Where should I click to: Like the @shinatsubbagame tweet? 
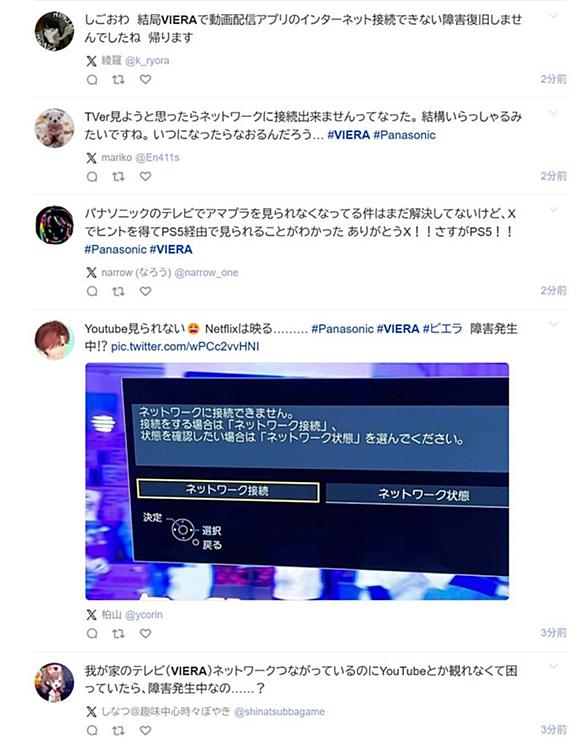[146, 730]
